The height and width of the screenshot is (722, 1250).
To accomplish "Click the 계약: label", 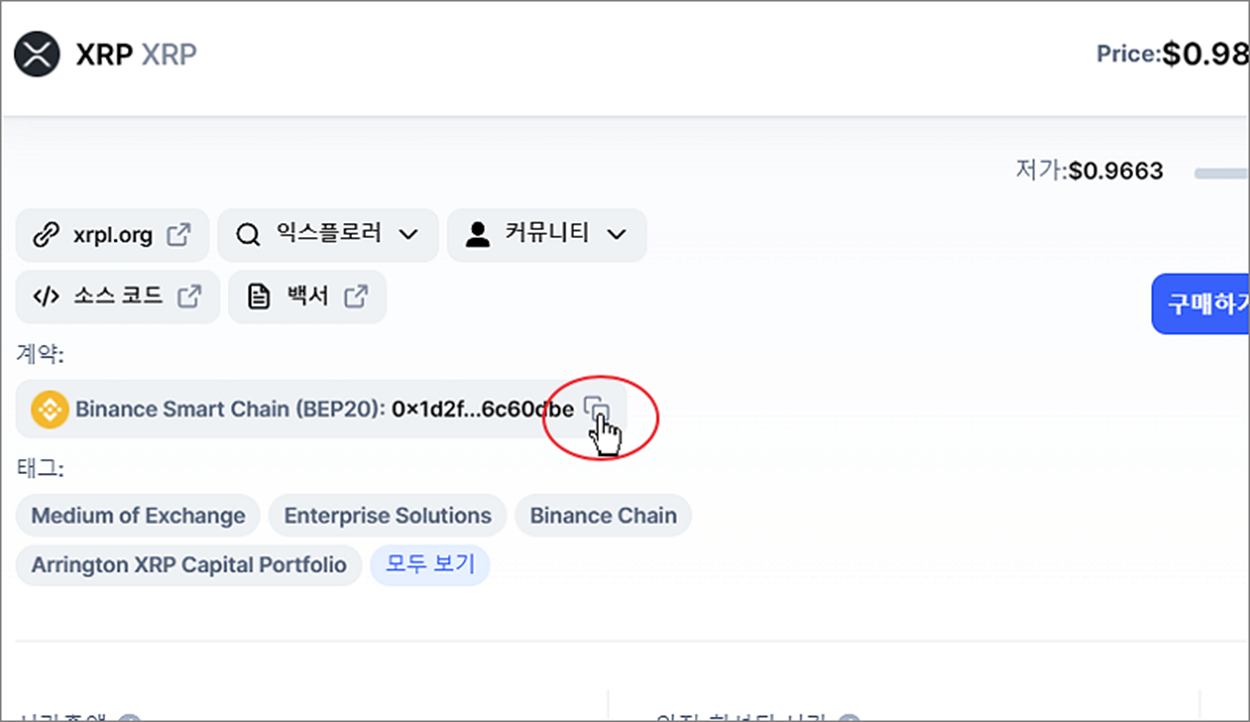I will 40,353.
